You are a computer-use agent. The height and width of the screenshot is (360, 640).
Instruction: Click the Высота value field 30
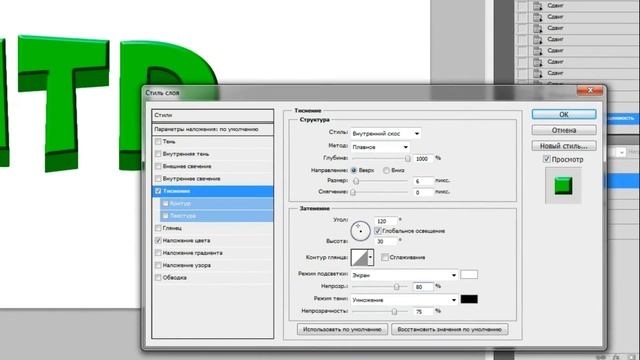click(385, 241)
